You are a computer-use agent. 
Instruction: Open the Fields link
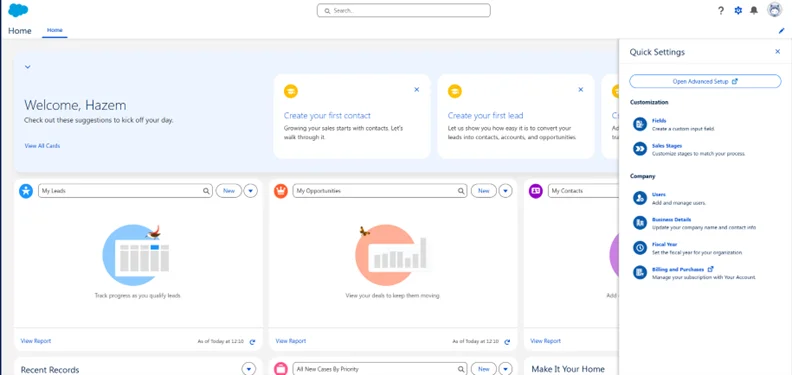pyautogui.click(x=659, y=121)
